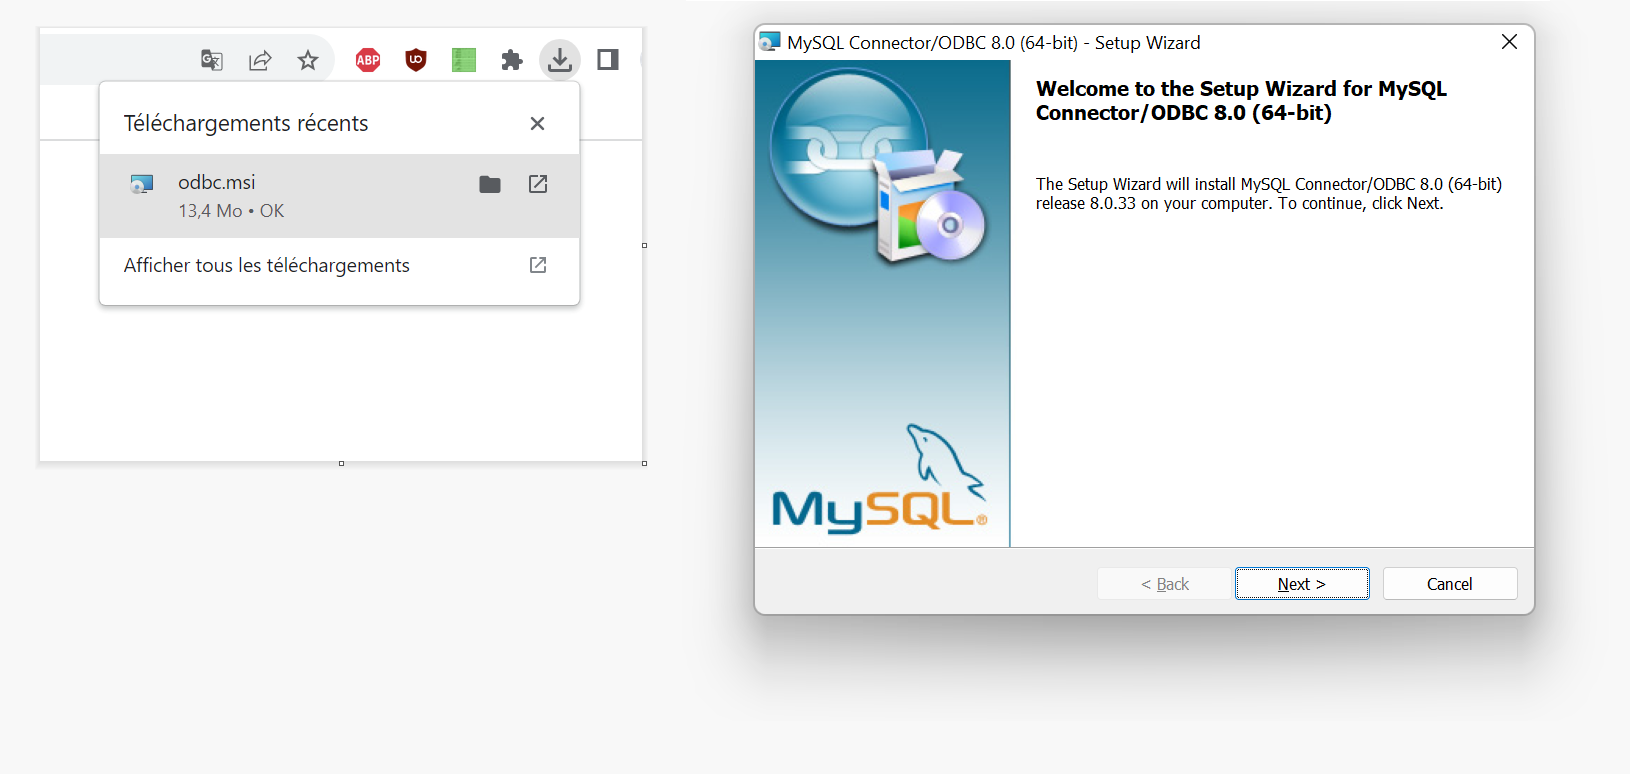Click the Back button in the wizard
The height and width of the screenshot is (774, 1630).
pyautogui.click(x=1164, y=584)
